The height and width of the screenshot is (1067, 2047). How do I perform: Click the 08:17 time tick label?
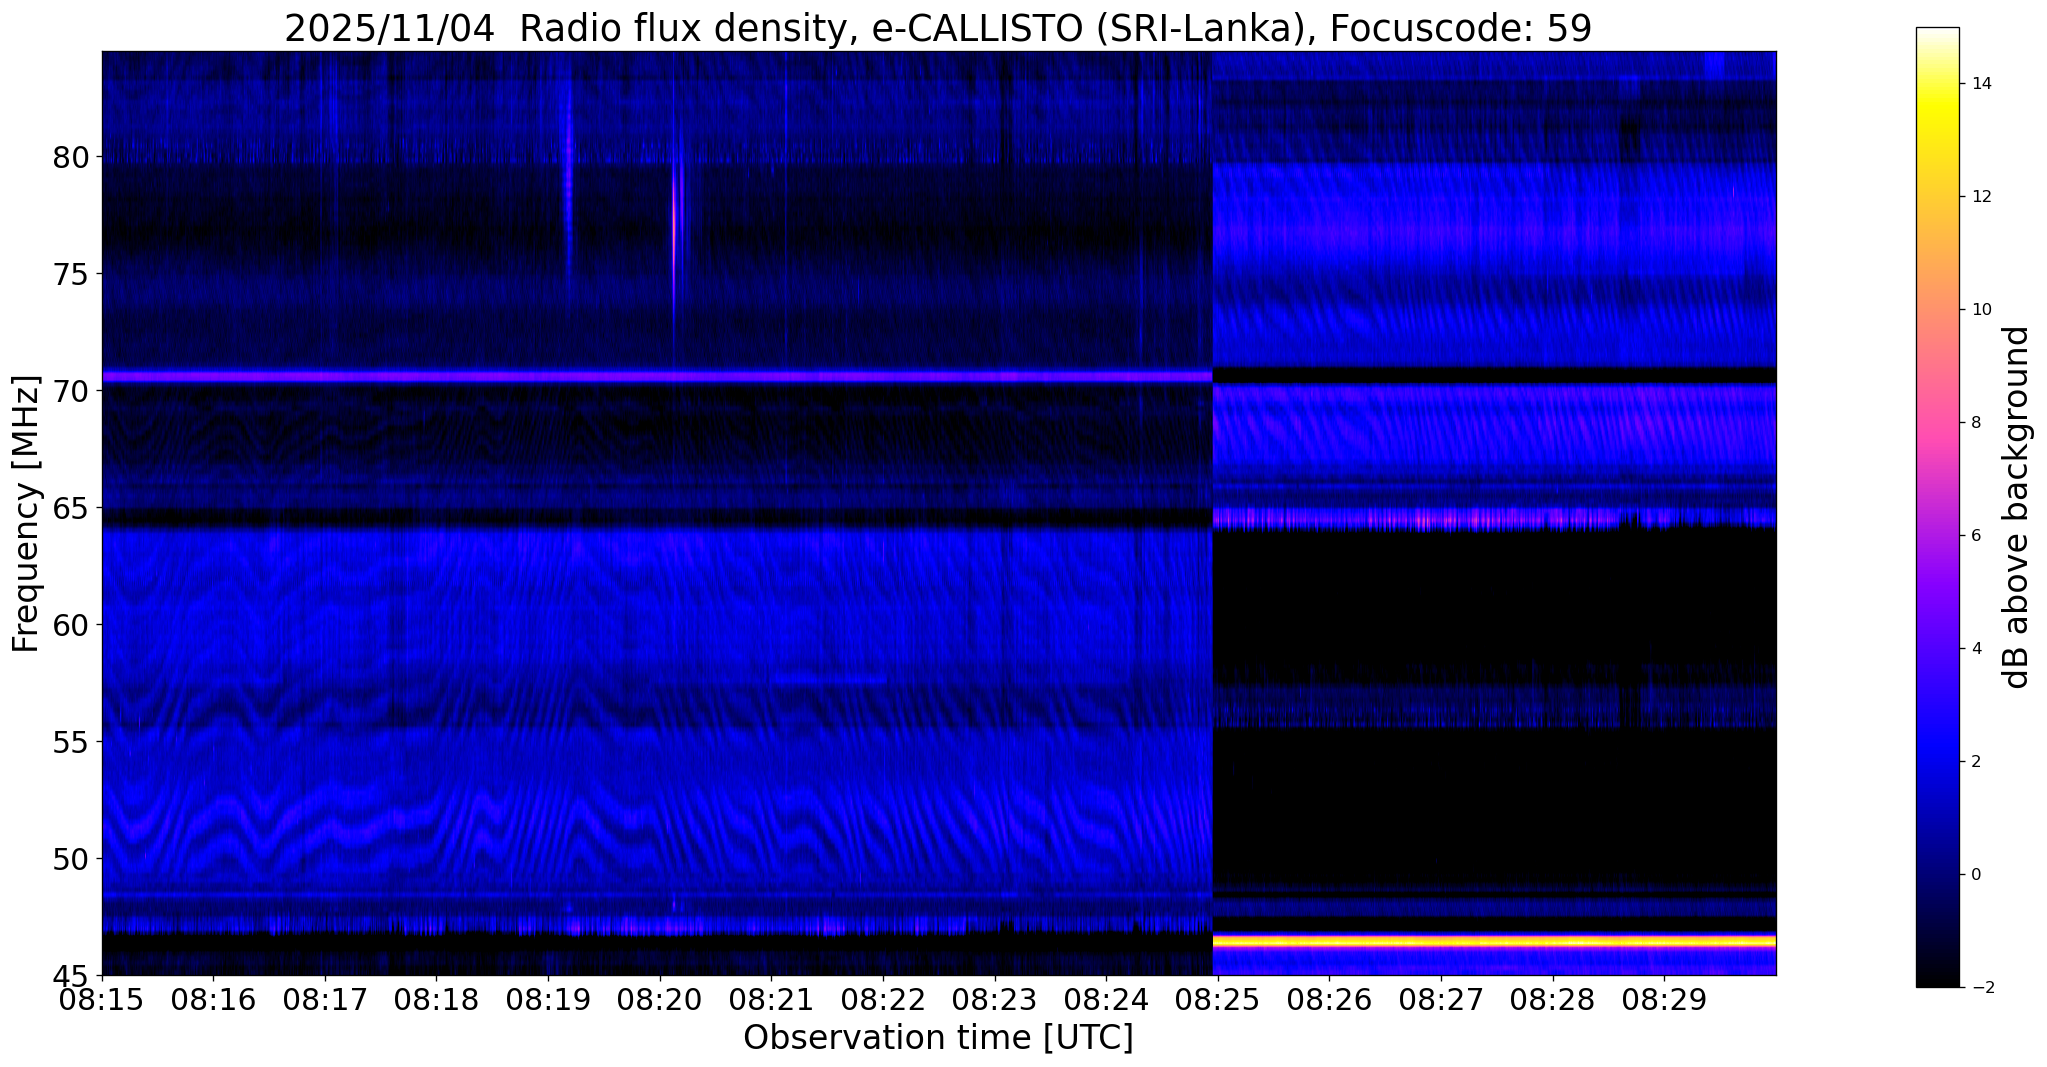(325, 999)
